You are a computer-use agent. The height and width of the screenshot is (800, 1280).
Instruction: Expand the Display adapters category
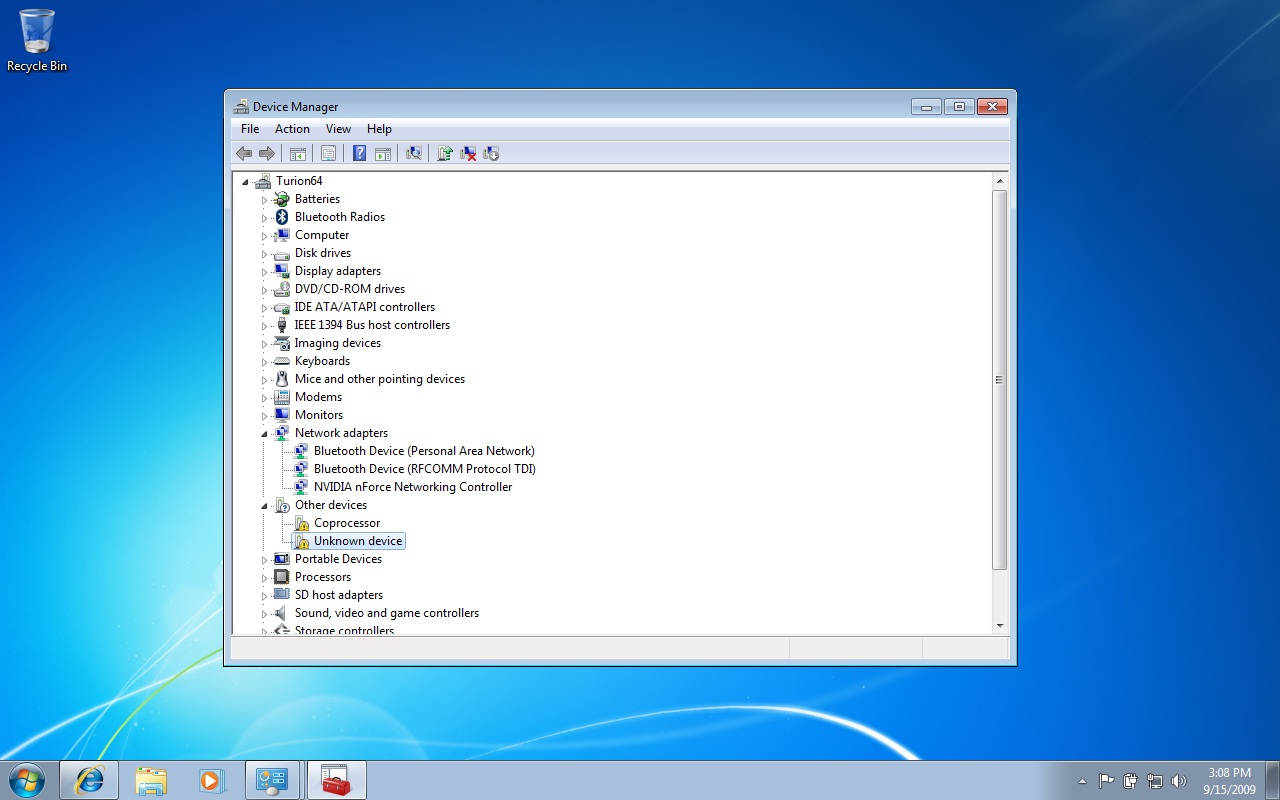point(265,272)
